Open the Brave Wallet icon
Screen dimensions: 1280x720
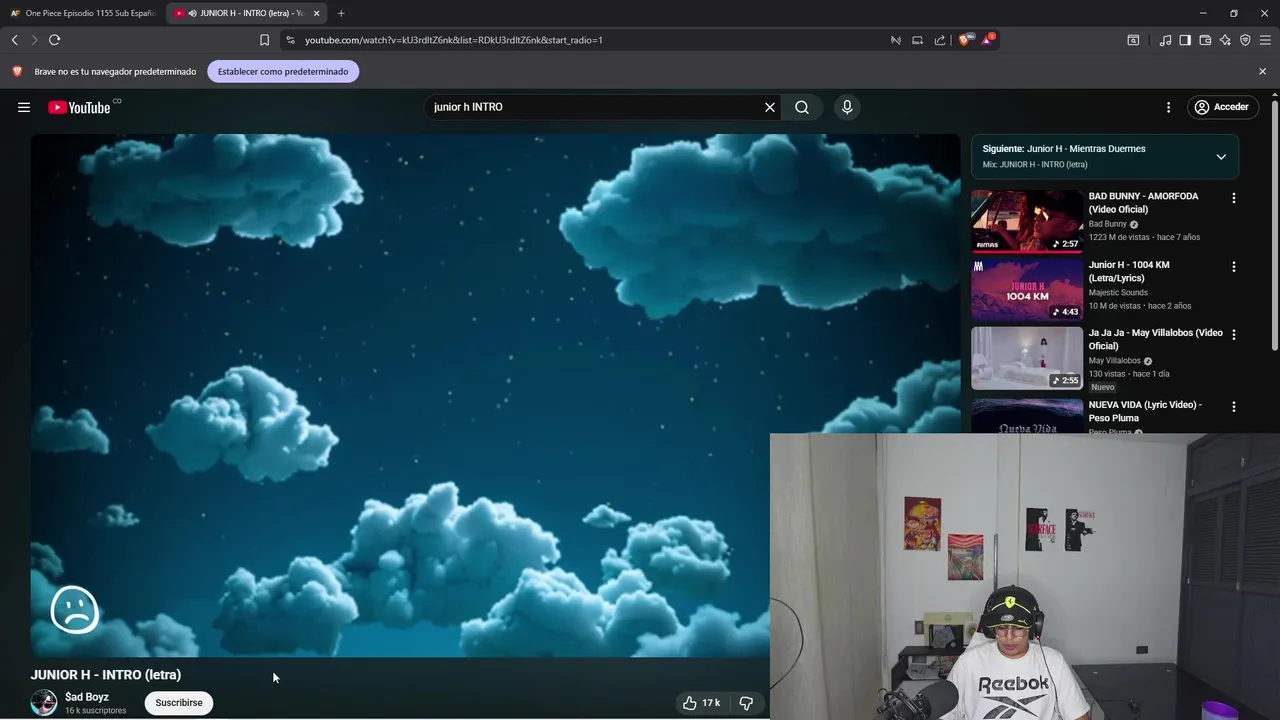coord(1205,40)
